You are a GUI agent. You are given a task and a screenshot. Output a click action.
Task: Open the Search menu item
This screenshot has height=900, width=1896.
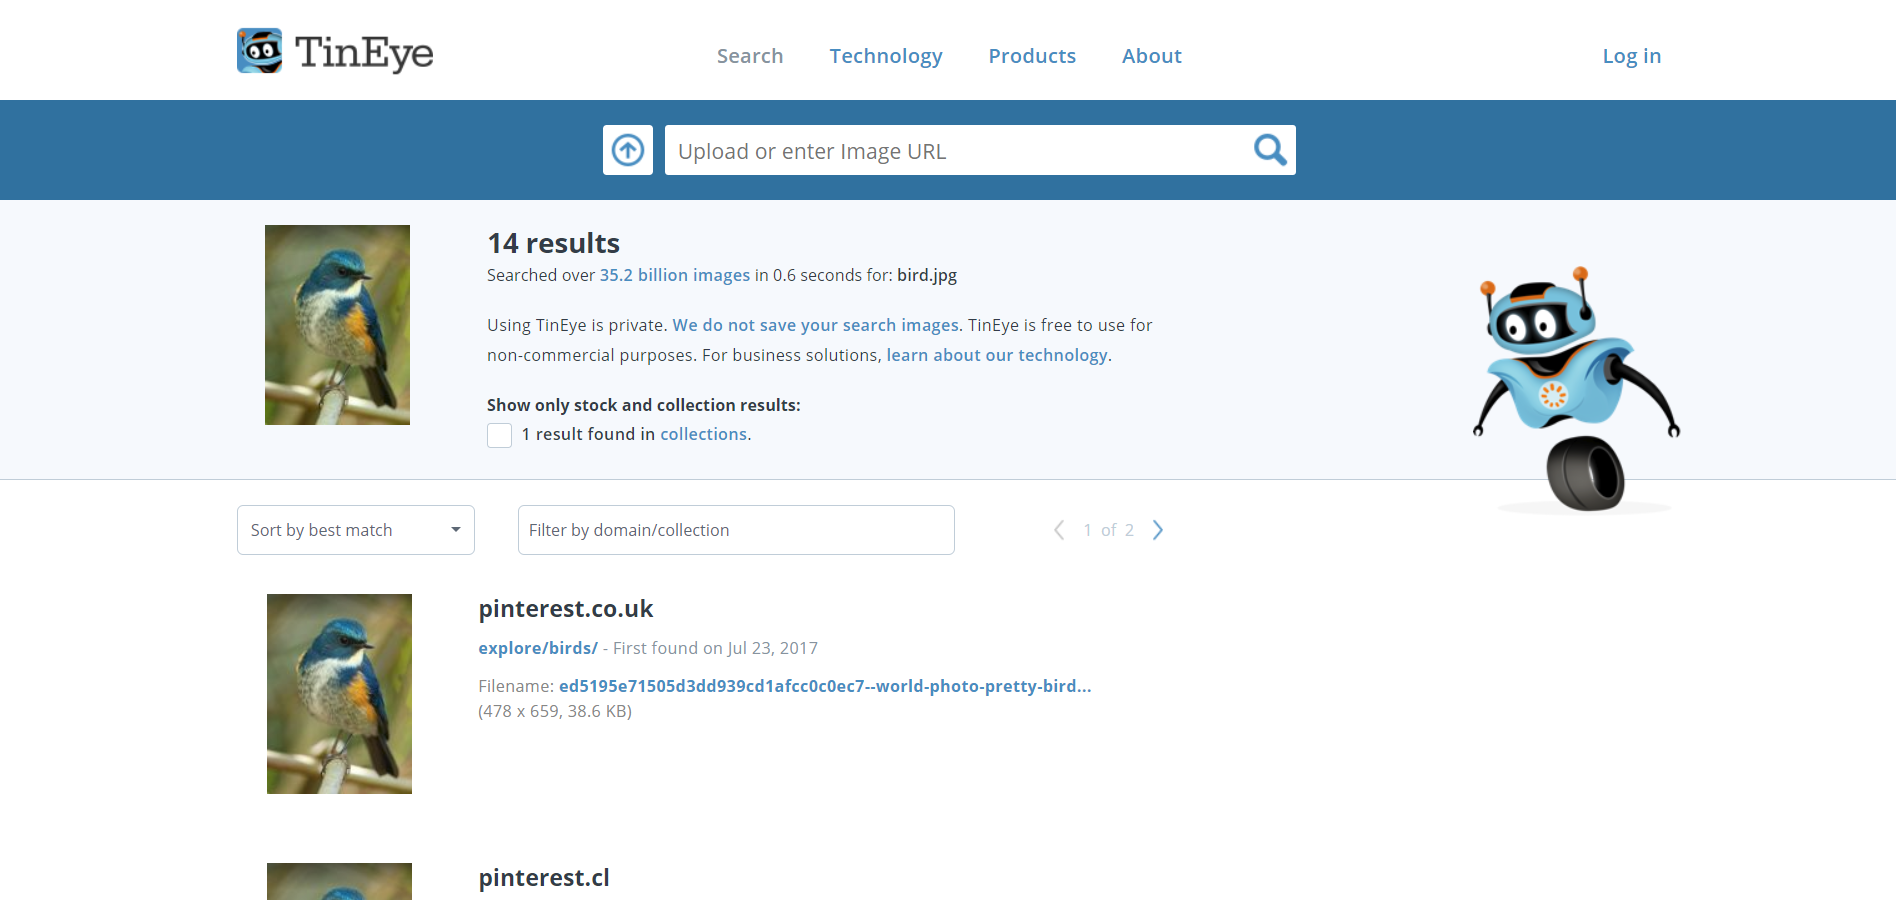point(750,56)
